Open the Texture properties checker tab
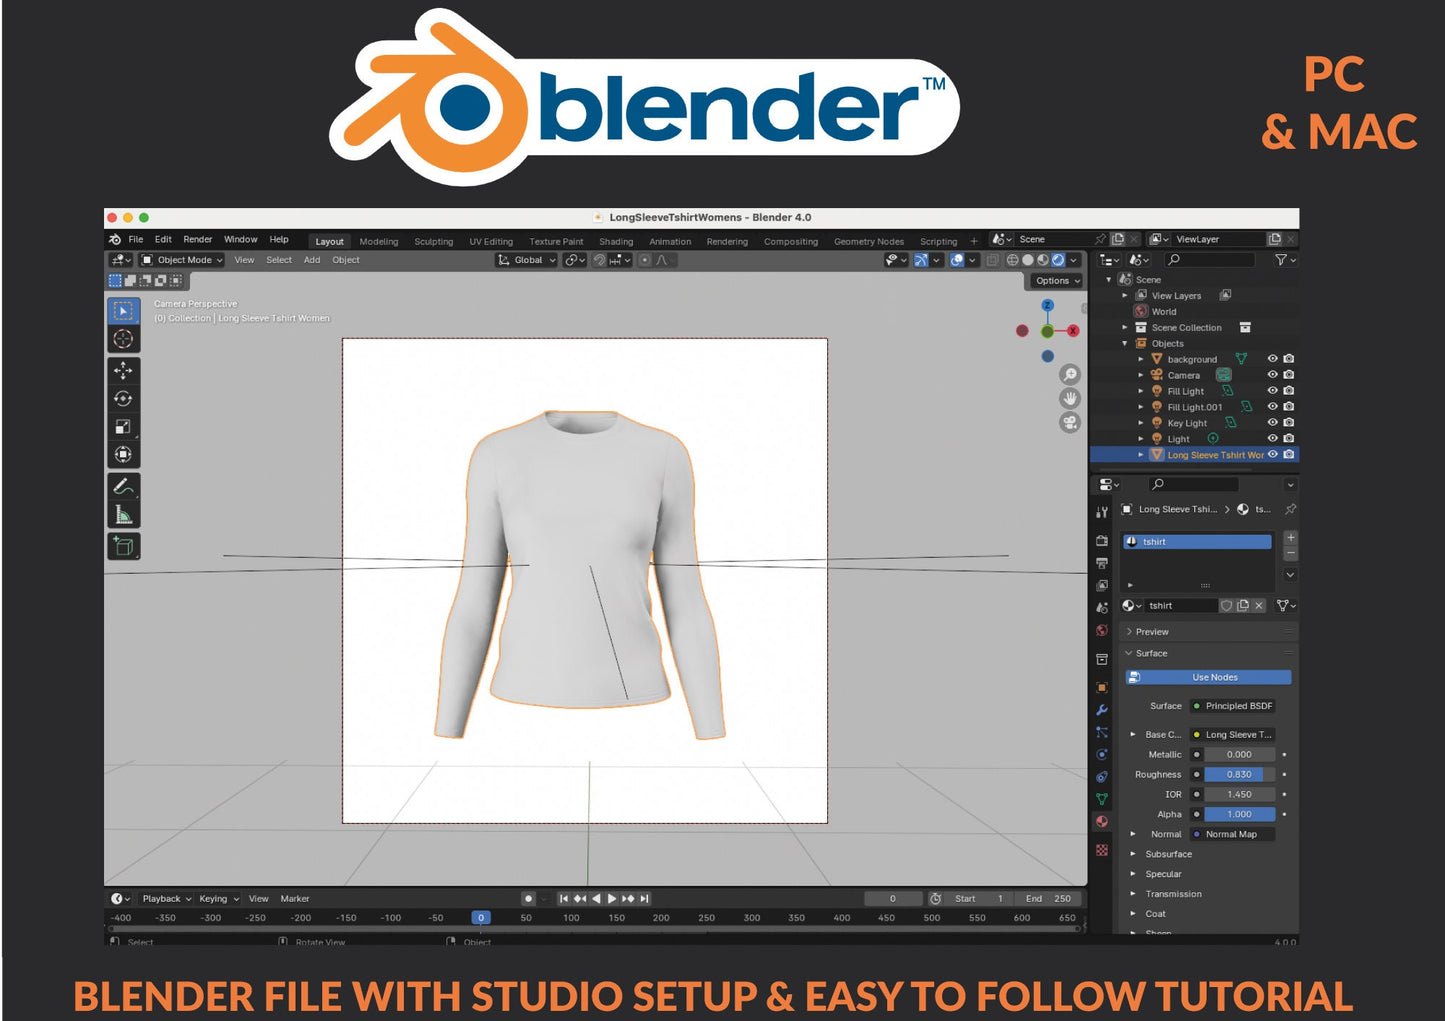This screenshot has width=1445, height=1021. (1102, 850)
